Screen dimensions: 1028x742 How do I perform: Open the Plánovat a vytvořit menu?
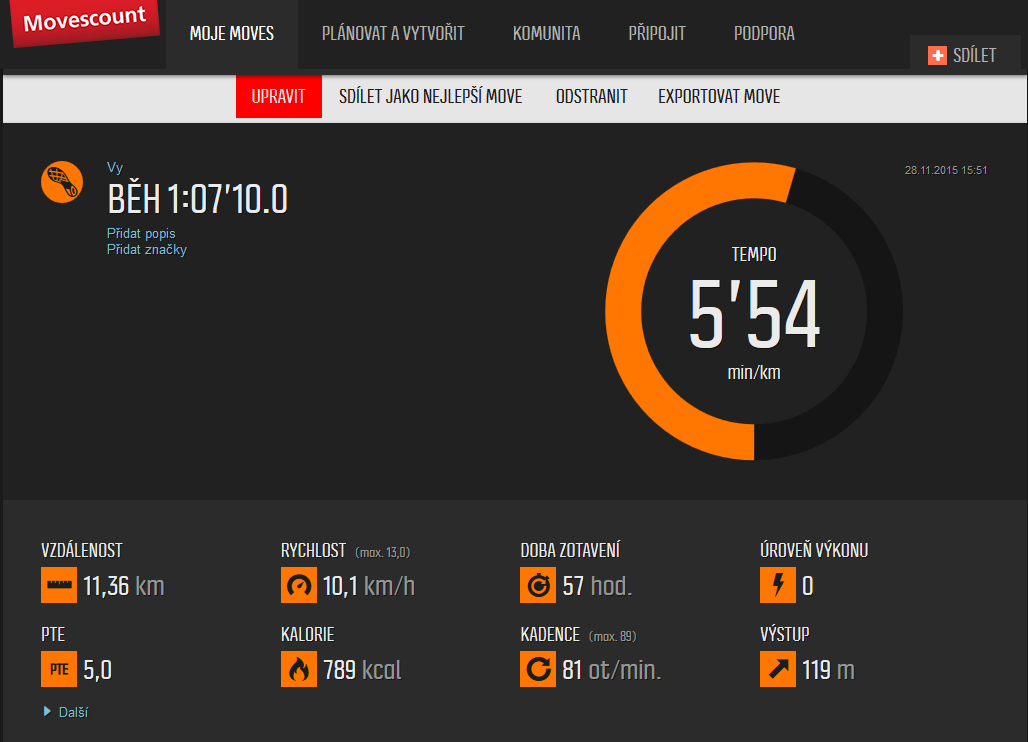tap(393, 34)
